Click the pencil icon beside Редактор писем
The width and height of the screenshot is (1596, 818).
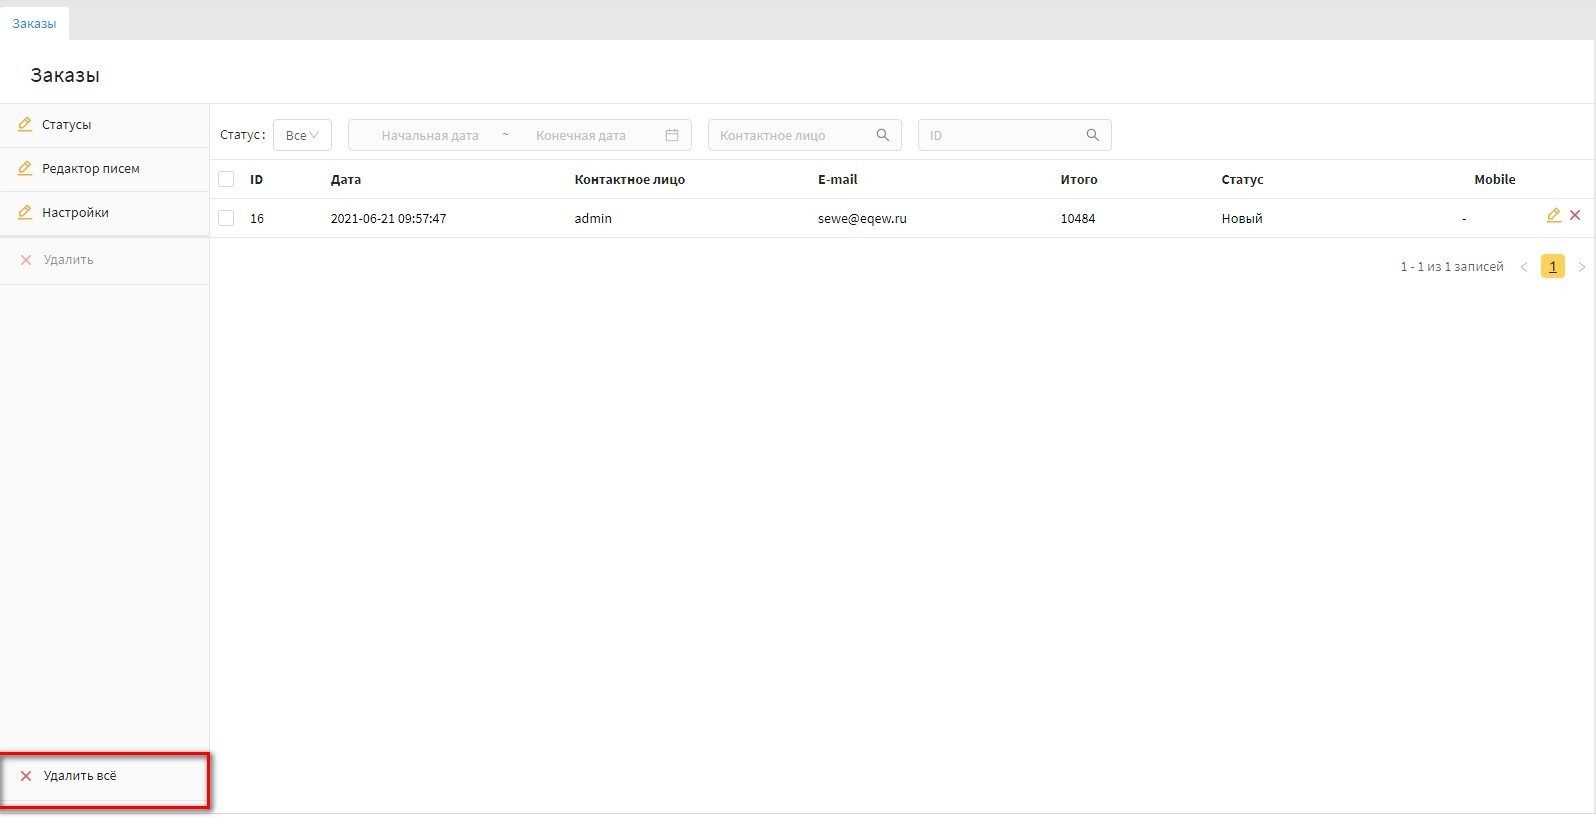[25, 169]
